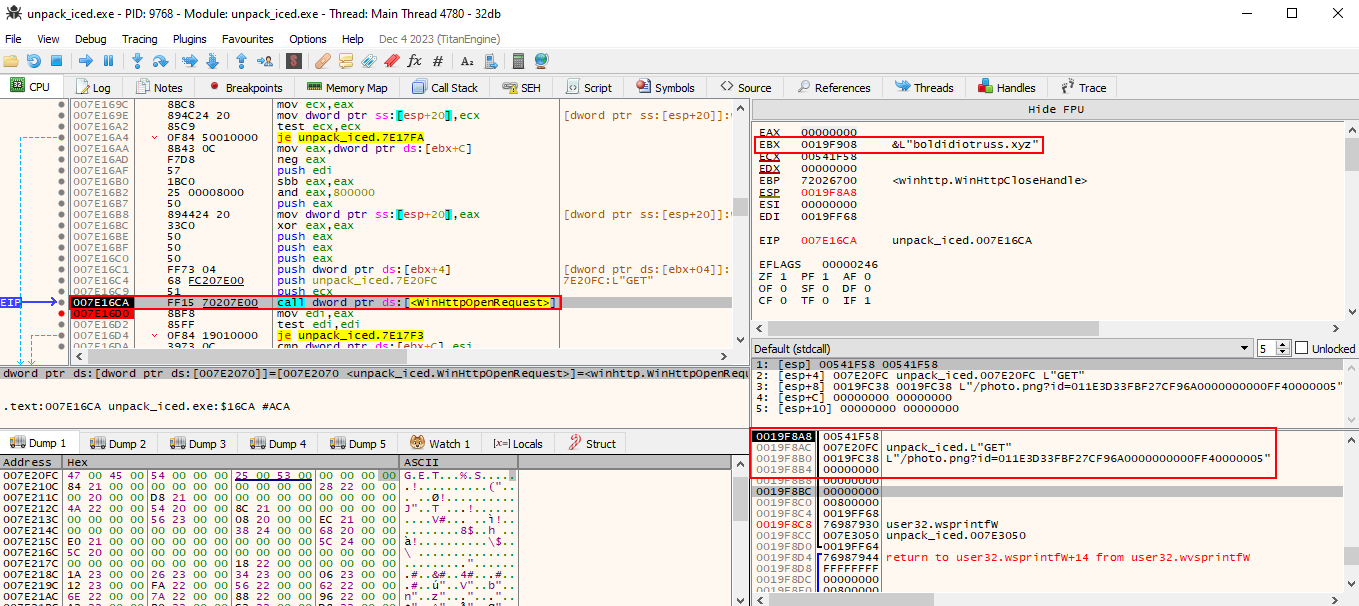Enable the Unlocked checkbox

coord(1301,347)
